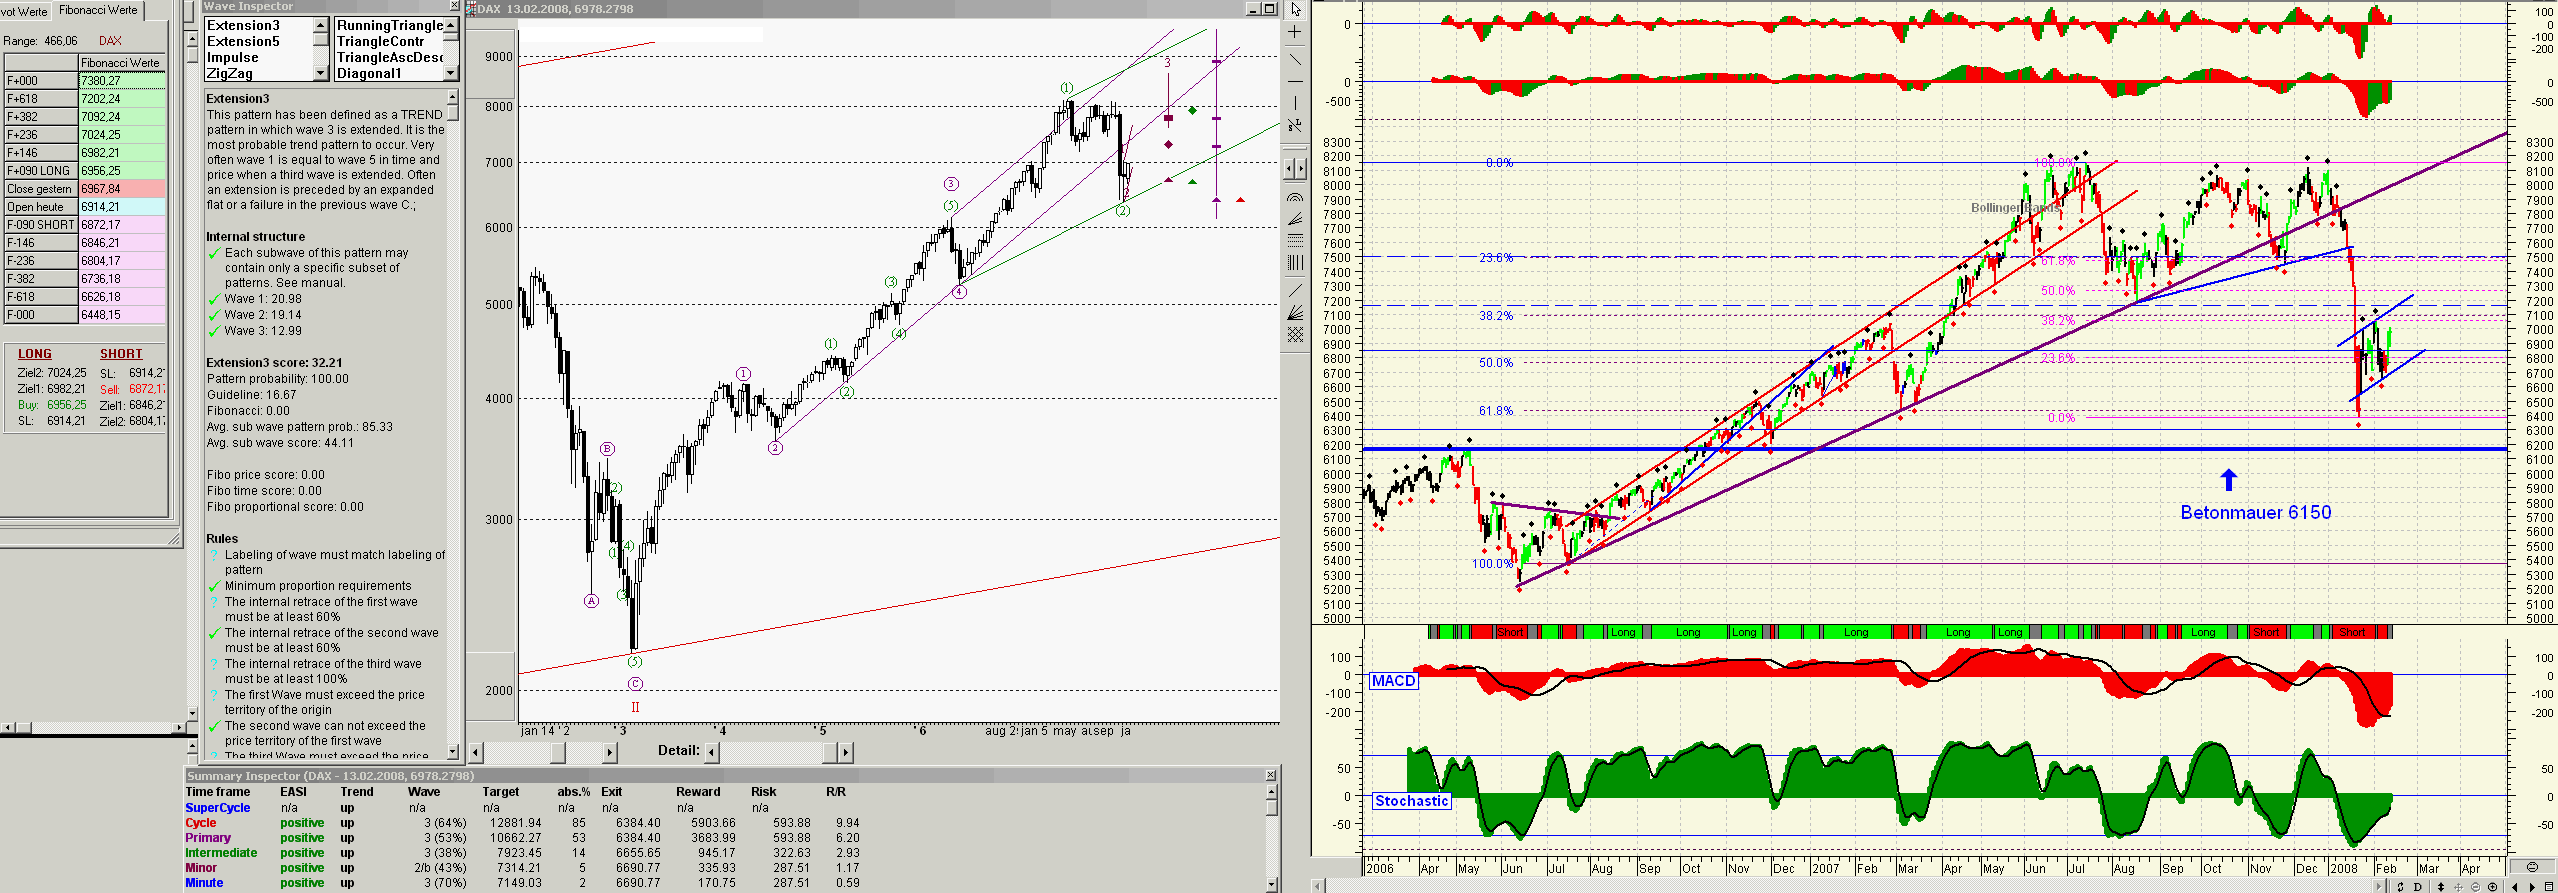The height and width of the screenshot is (893, 2558).
Task: Select the crosshair cursor tool
Action: pyautogui.click(x=1295, y=33)
